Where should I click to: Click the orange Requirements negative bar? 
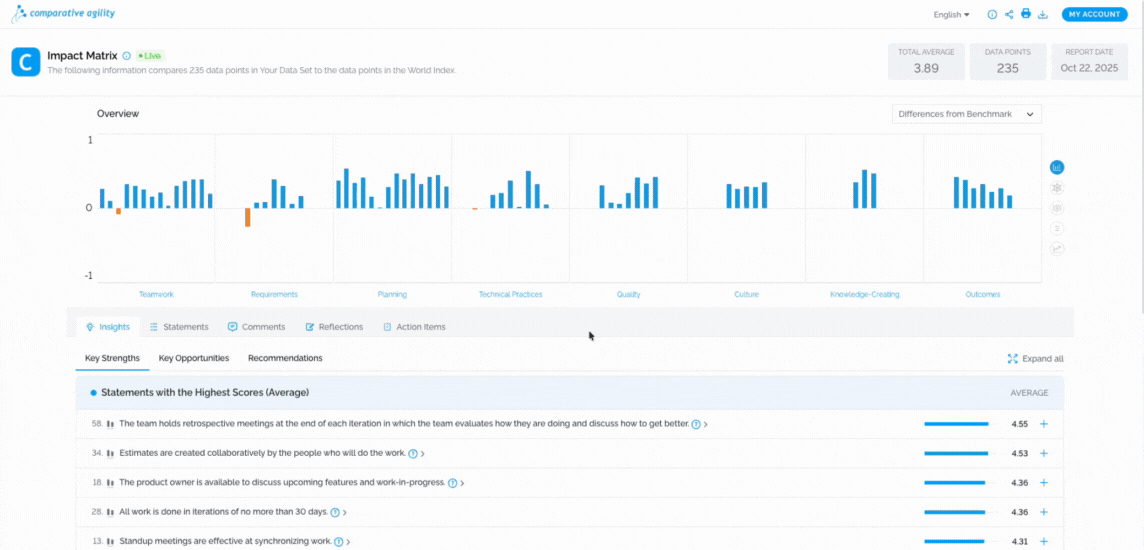tap(247, 217)
